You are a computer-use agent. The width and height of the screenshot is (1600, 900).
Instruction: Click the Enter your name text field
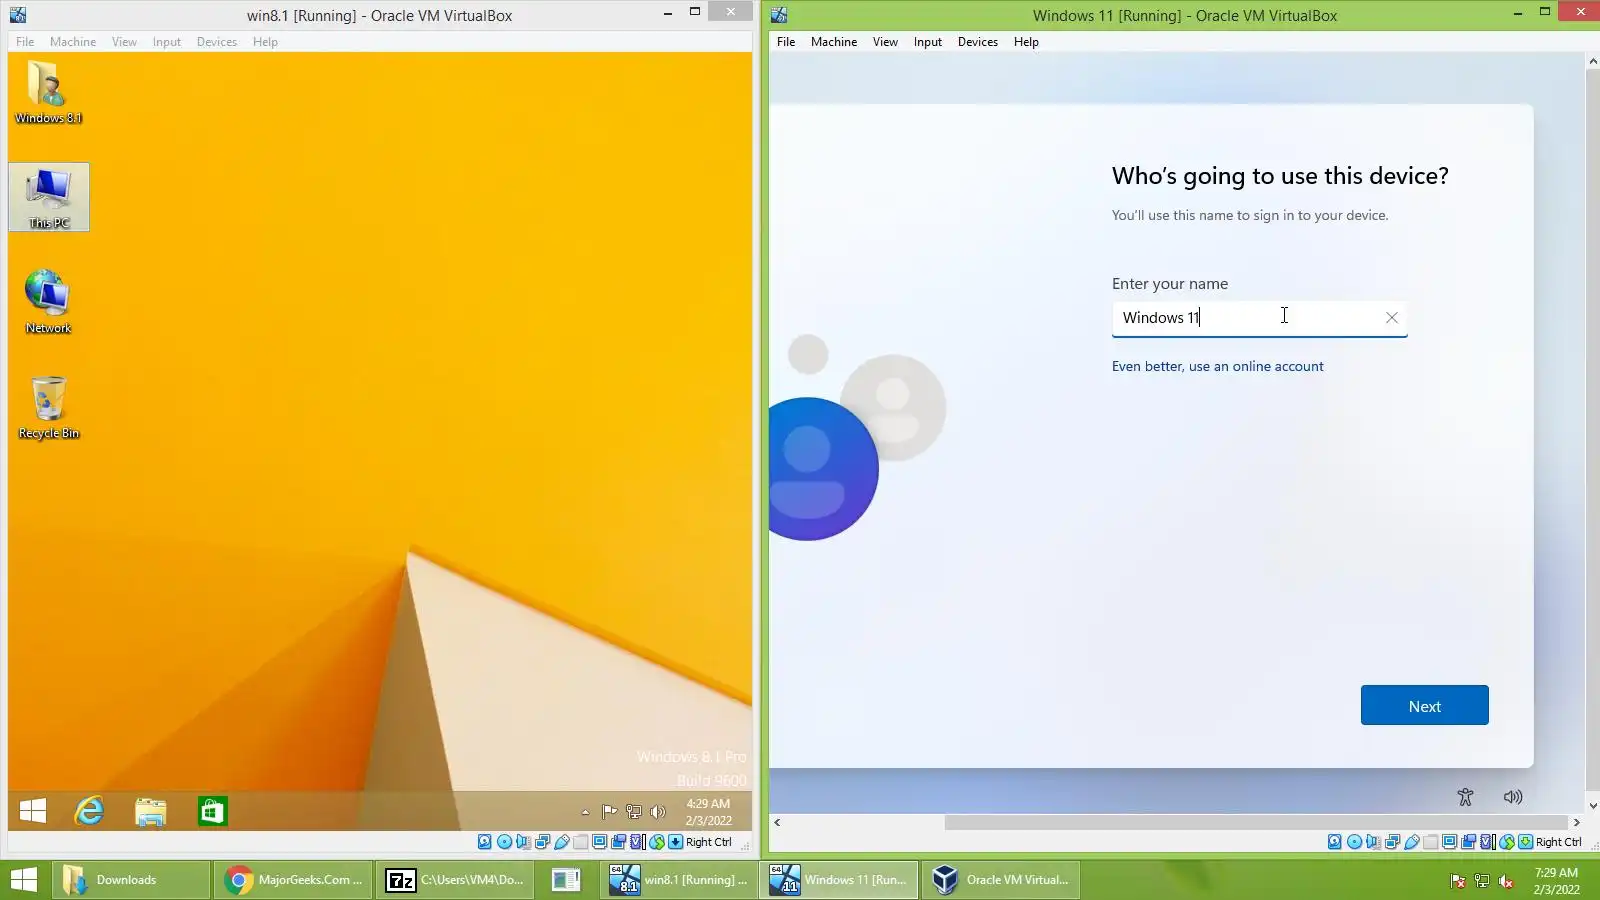tap(1259, 318)
